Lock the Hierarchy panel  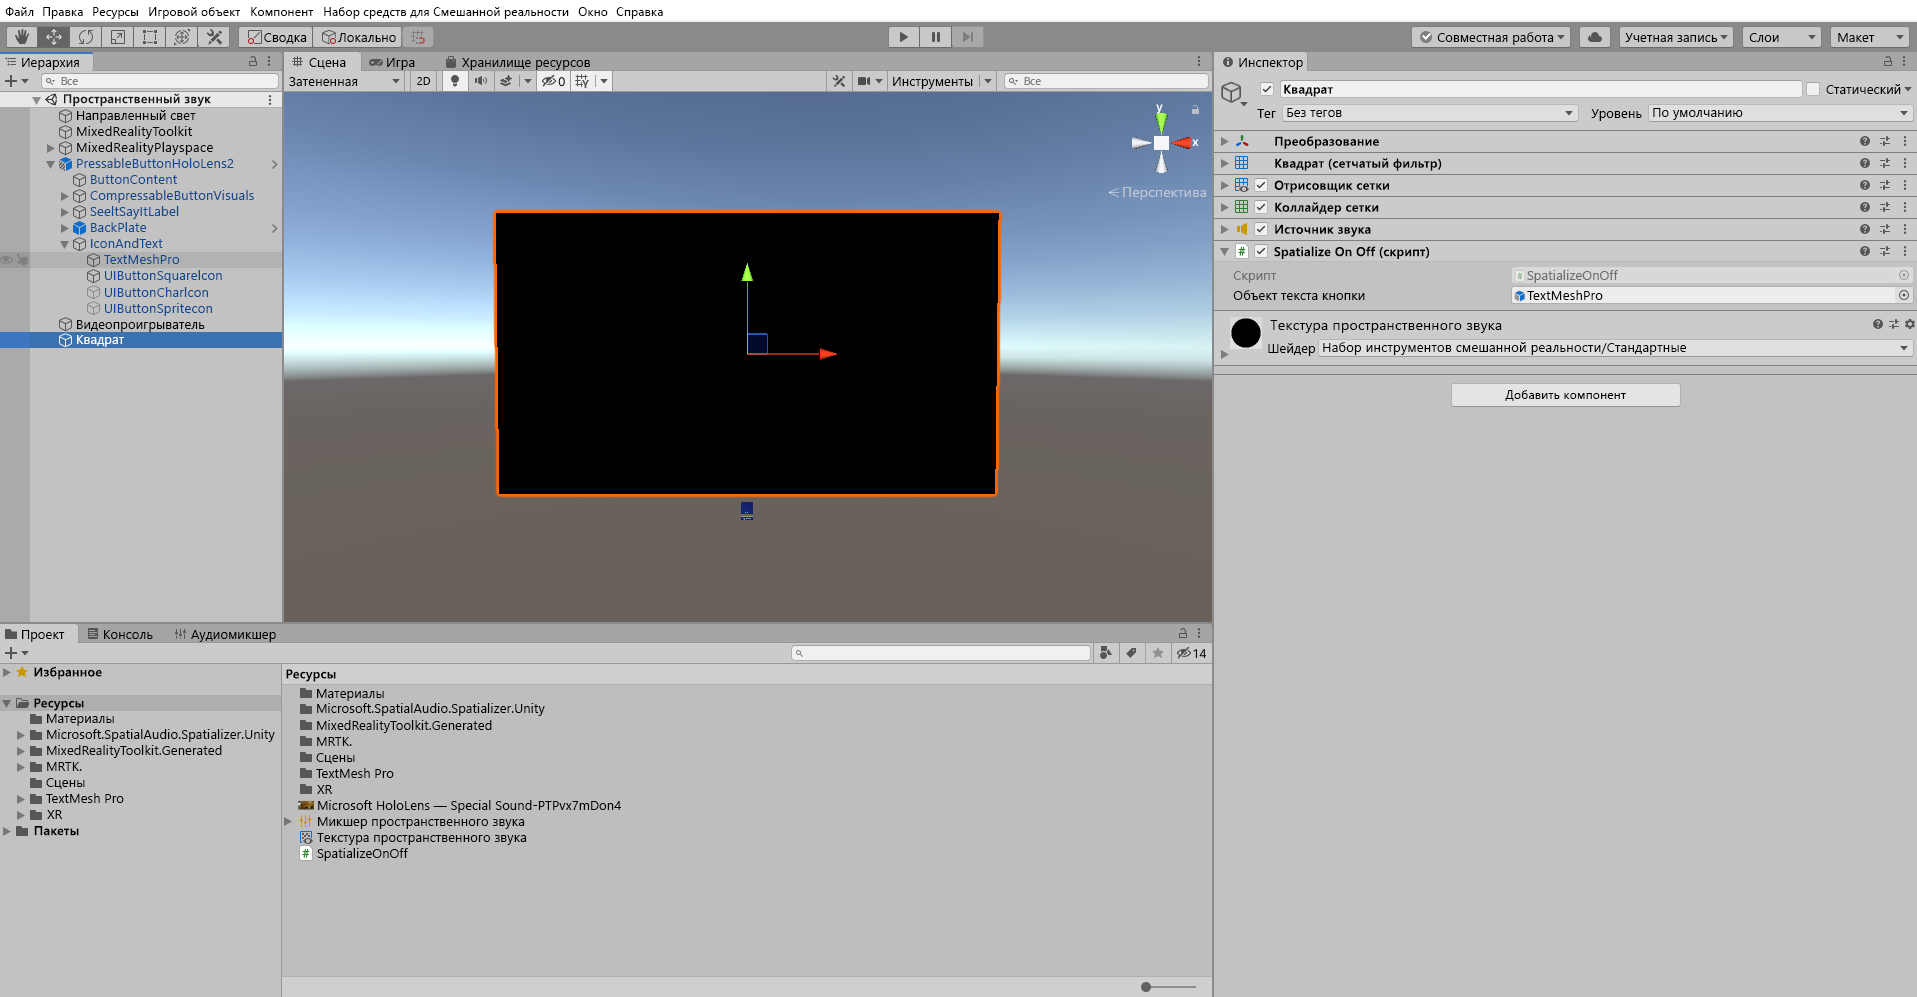tap(253, 62)
